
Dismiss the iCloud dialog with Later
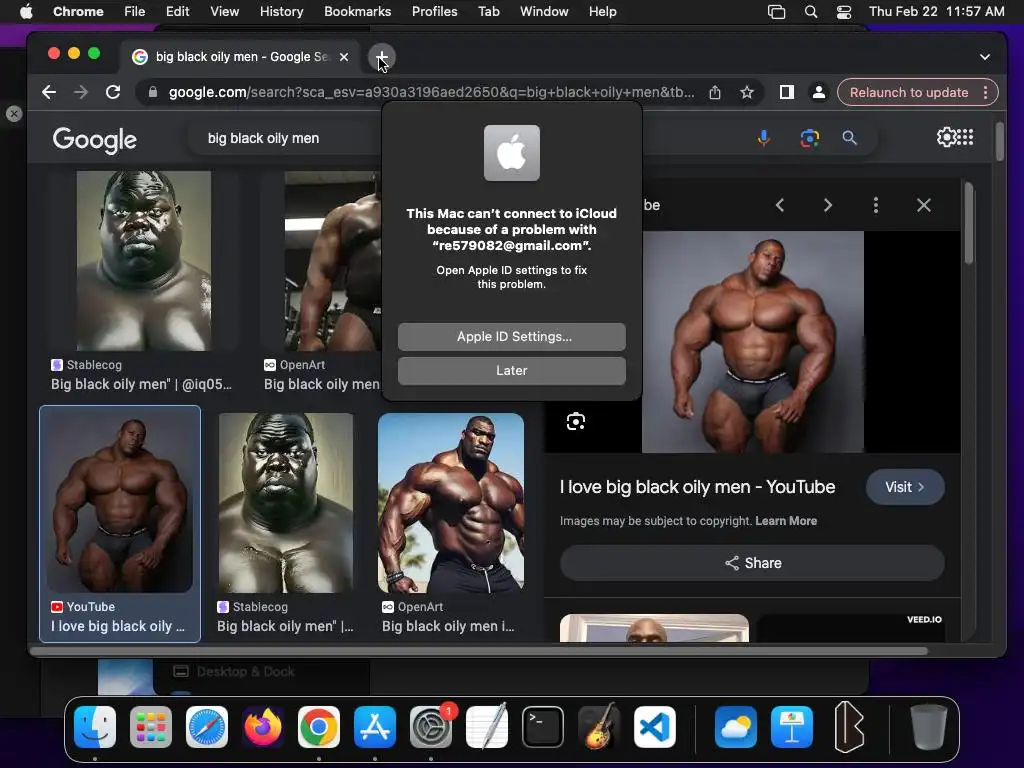[x=512, y=370]
